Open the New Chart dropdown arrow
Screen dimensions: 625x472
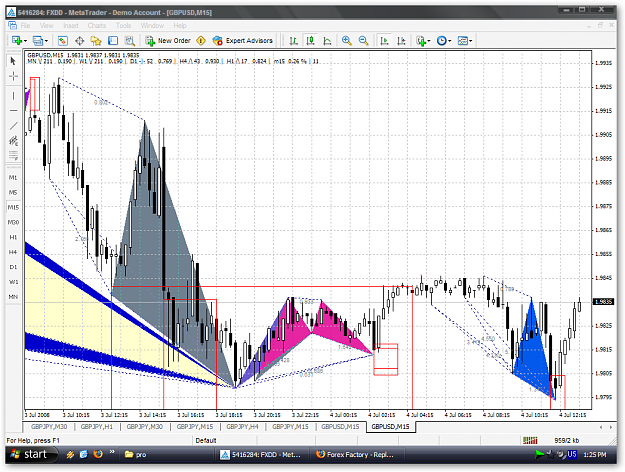[x=25, y=41]
